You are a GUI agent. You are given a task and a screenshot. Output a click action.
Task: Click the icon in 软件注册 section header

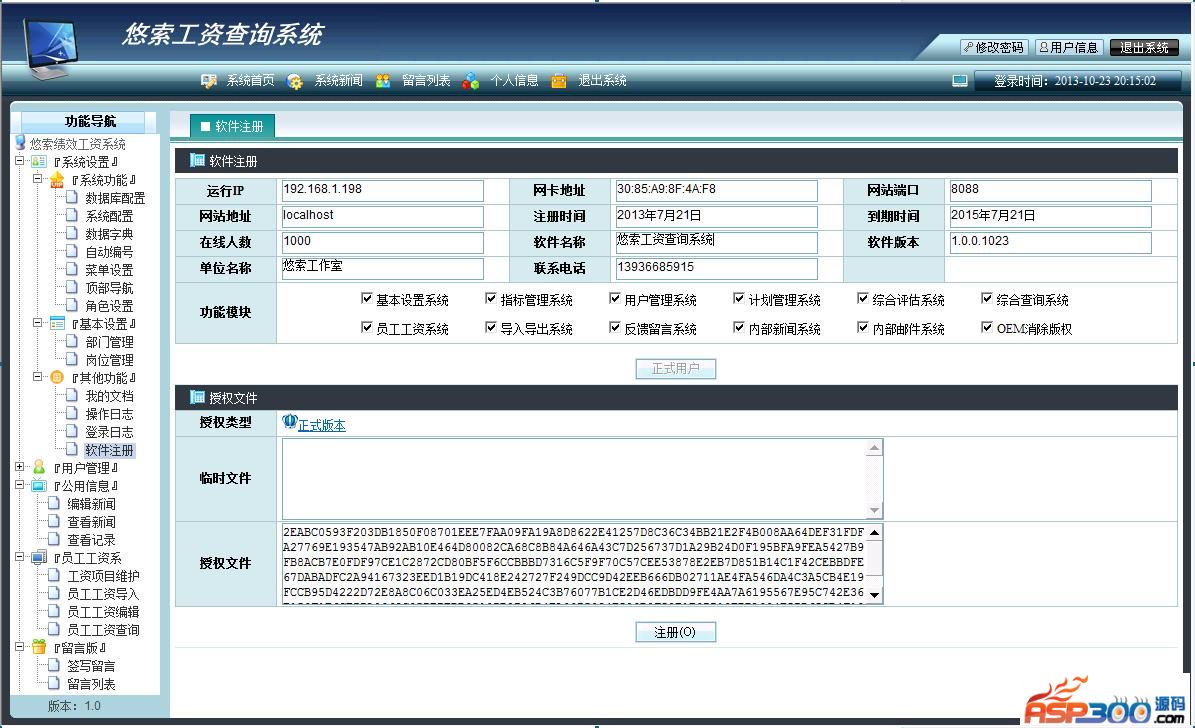pos(197,160)
